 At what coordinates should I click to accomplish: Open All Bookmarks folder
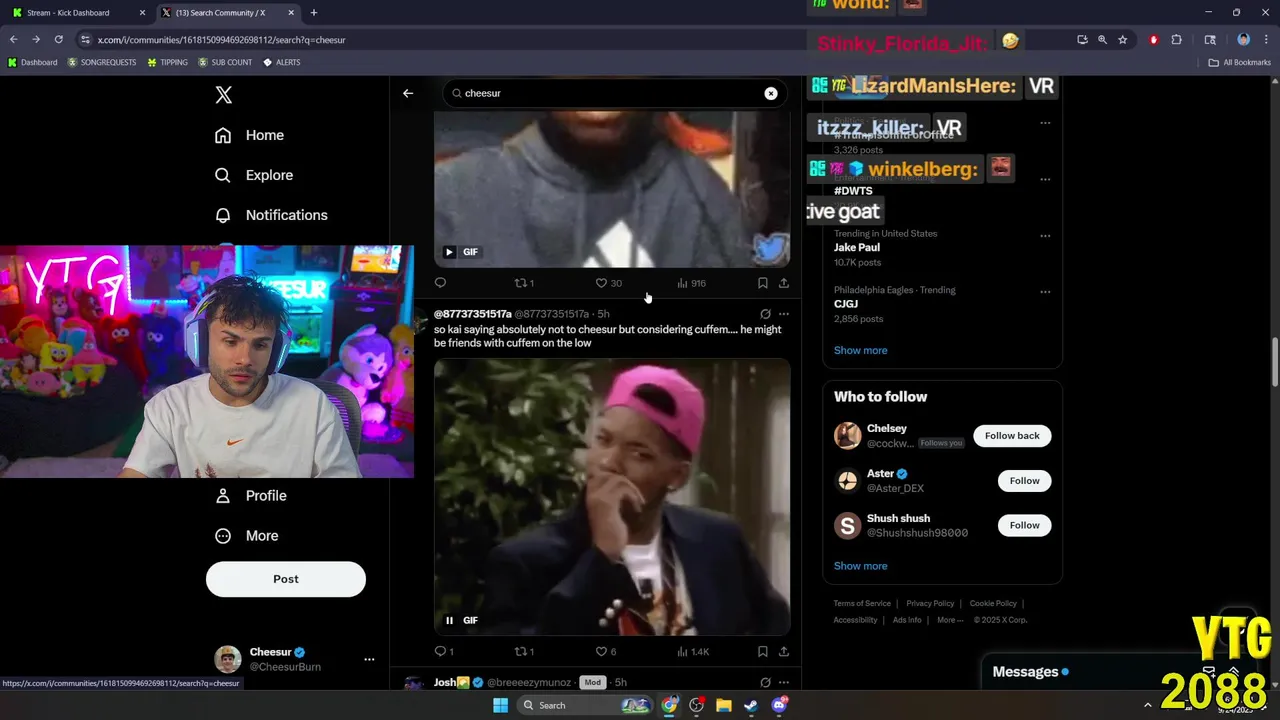[x=1240, y=62]
